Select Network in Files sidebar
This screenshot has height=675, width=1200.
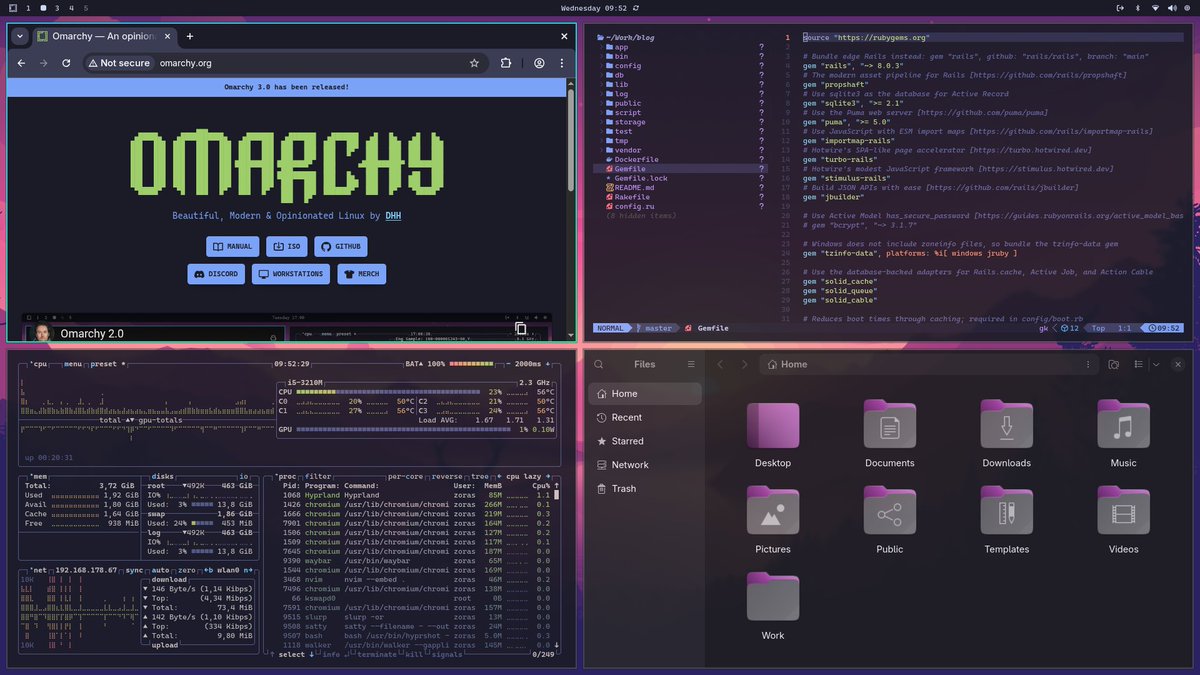tap(644, 465)
